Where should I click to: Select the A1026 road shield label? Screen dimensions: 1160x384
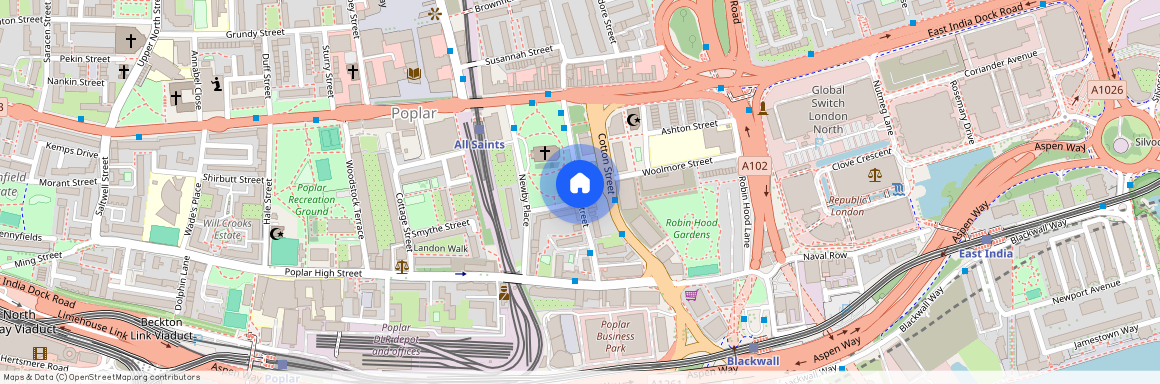[1107, 89]
